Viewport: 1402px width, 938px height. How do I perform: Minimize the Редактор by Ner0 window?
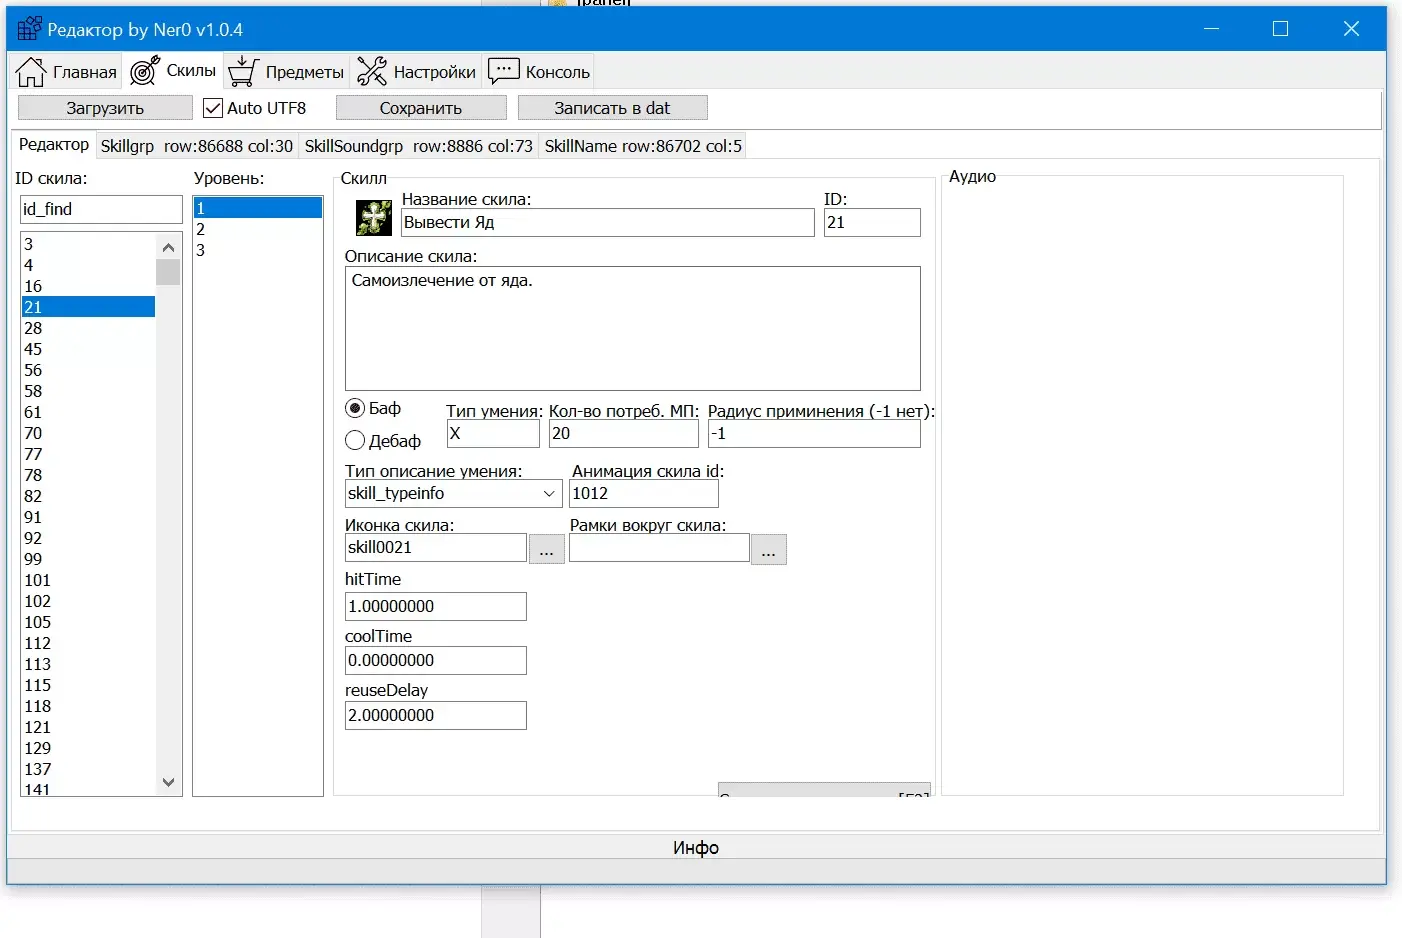click(1211, 29)
